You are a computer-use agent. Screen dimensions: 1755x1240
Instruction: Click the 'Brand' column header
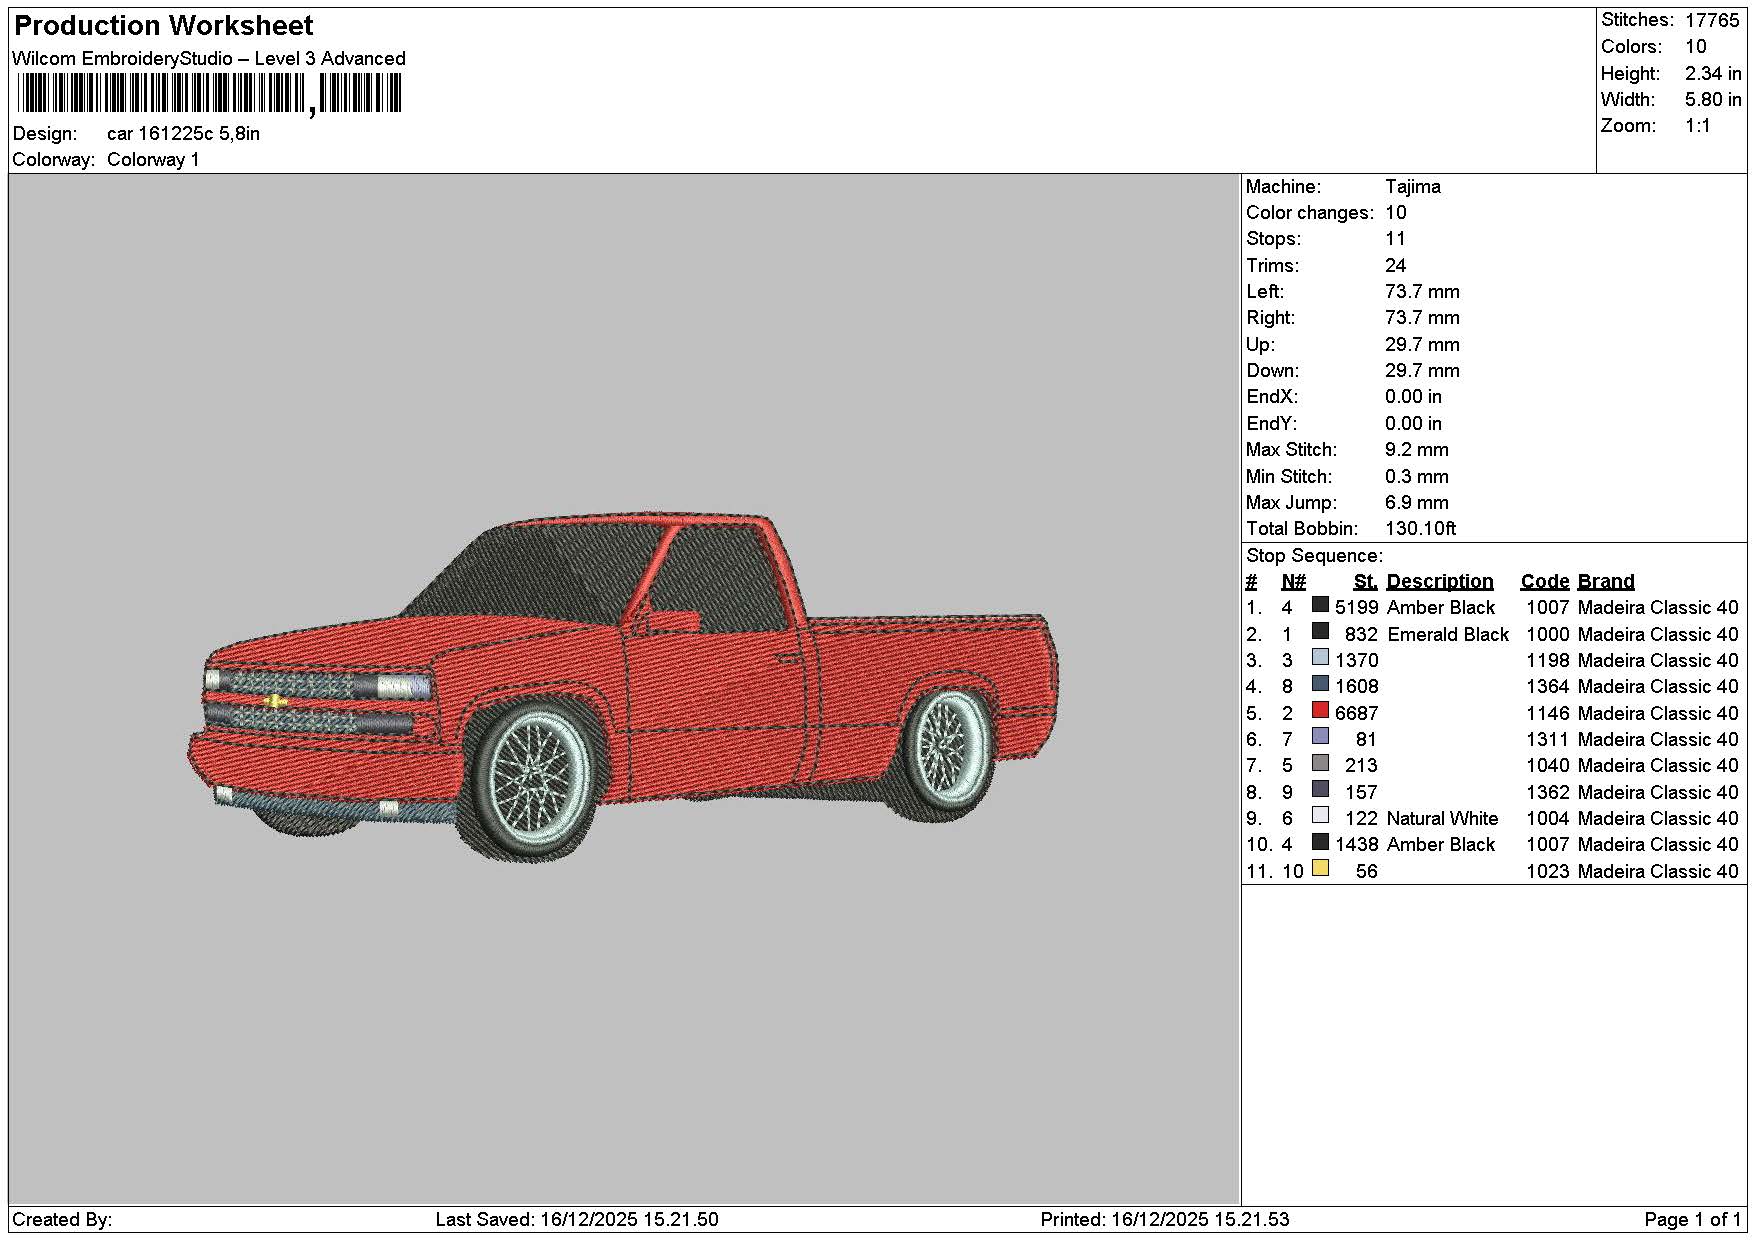pos(1606,582)
